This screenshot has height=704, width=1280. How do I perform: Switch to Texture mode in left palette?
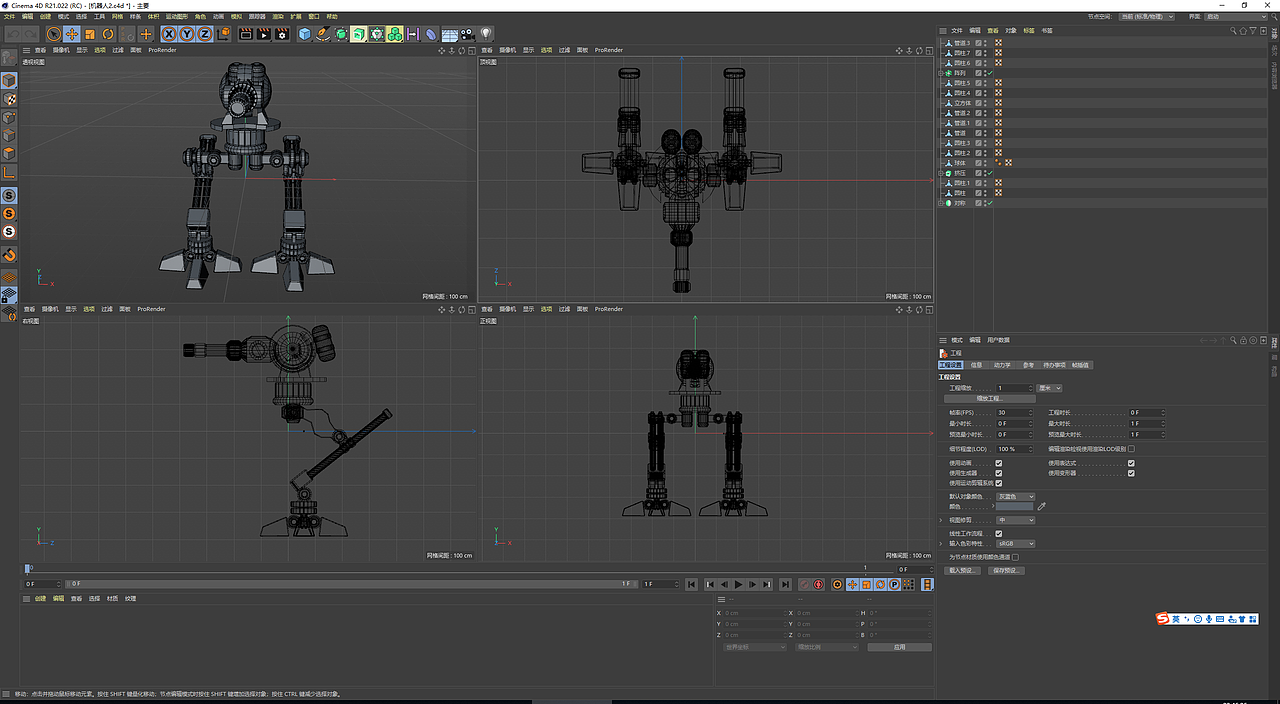(9, 99)
